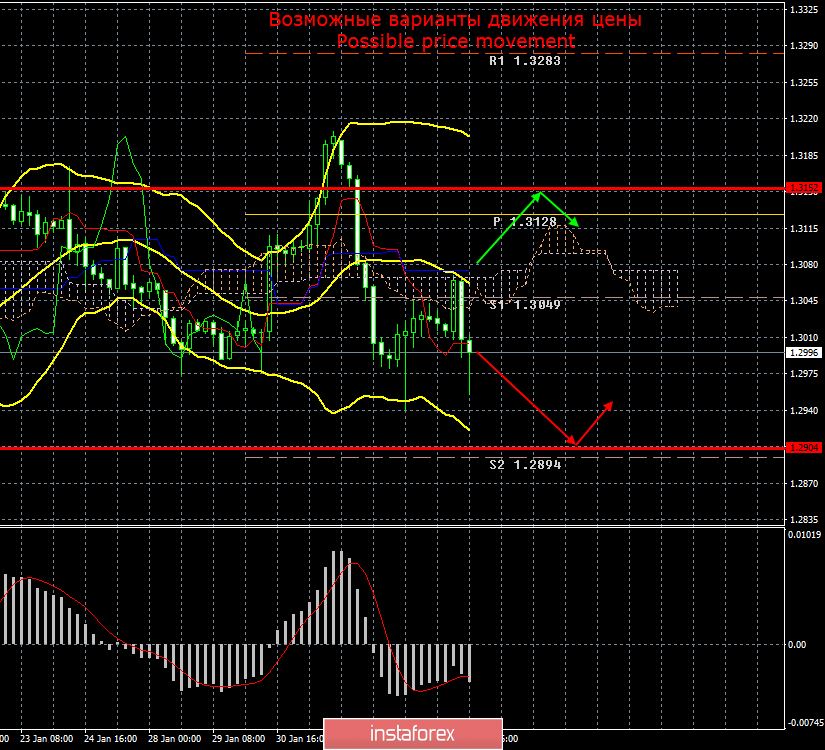Click the 29 Jan 08:00 time axis label
Screen dimensions: 825x750
coord(238,740)
